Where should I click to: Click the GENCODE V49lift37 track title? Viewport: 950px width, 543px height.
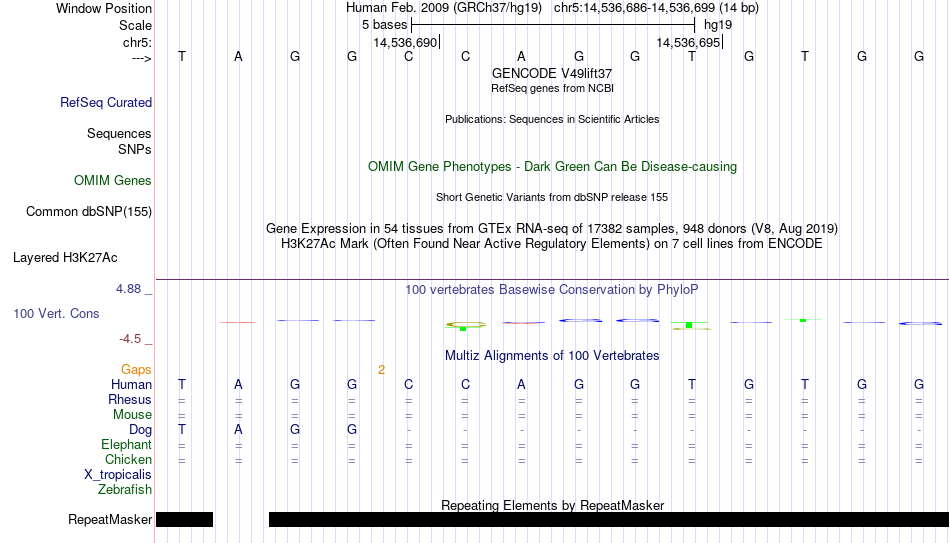pyautogui.click(x=552, y=73)
